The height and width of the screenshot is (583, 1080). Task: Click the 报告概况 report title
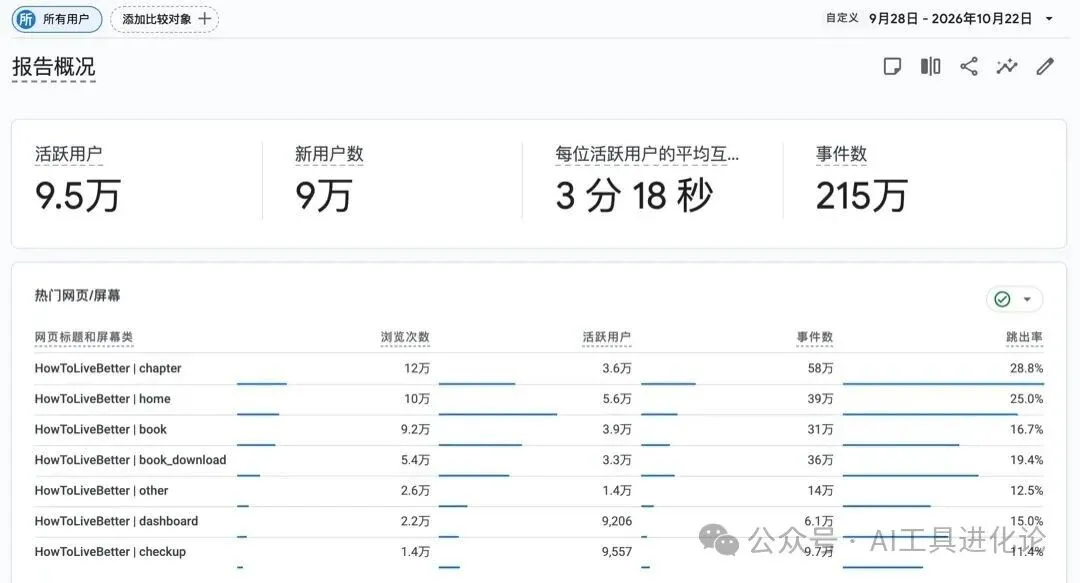coord(54,67)
